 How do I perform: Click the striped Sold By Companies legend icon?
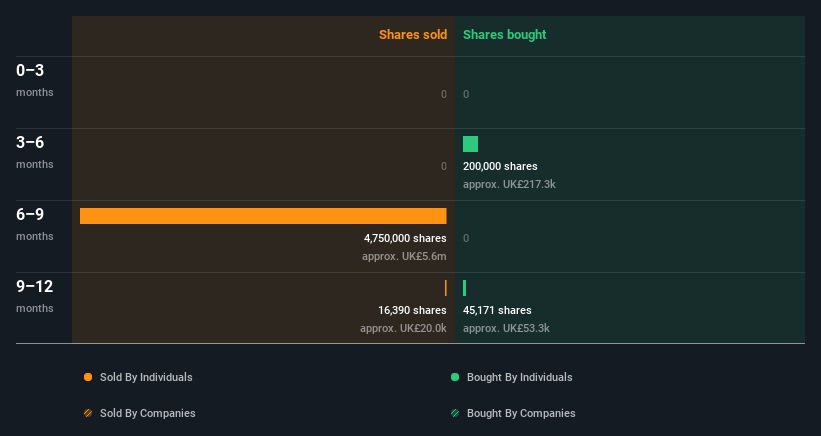[88, 413]
